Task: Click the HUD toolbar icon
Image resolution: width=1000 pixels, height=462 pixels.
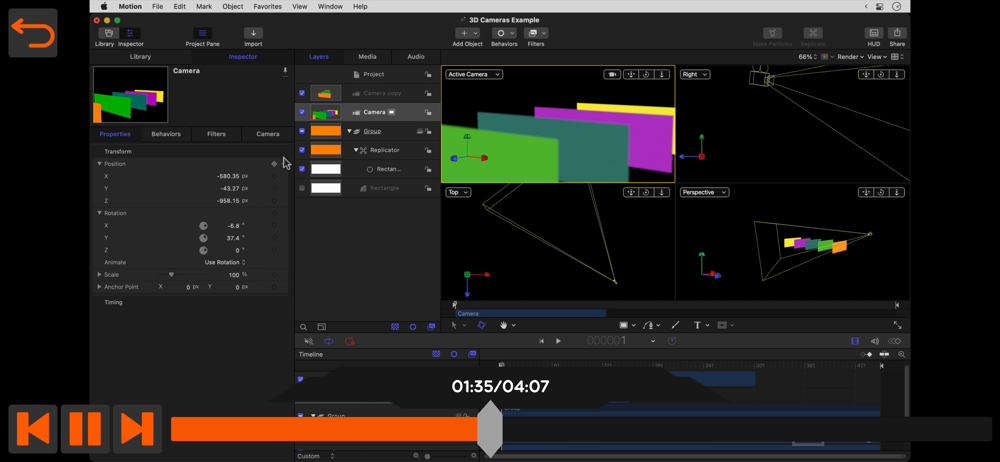Action: pos(874,33)
